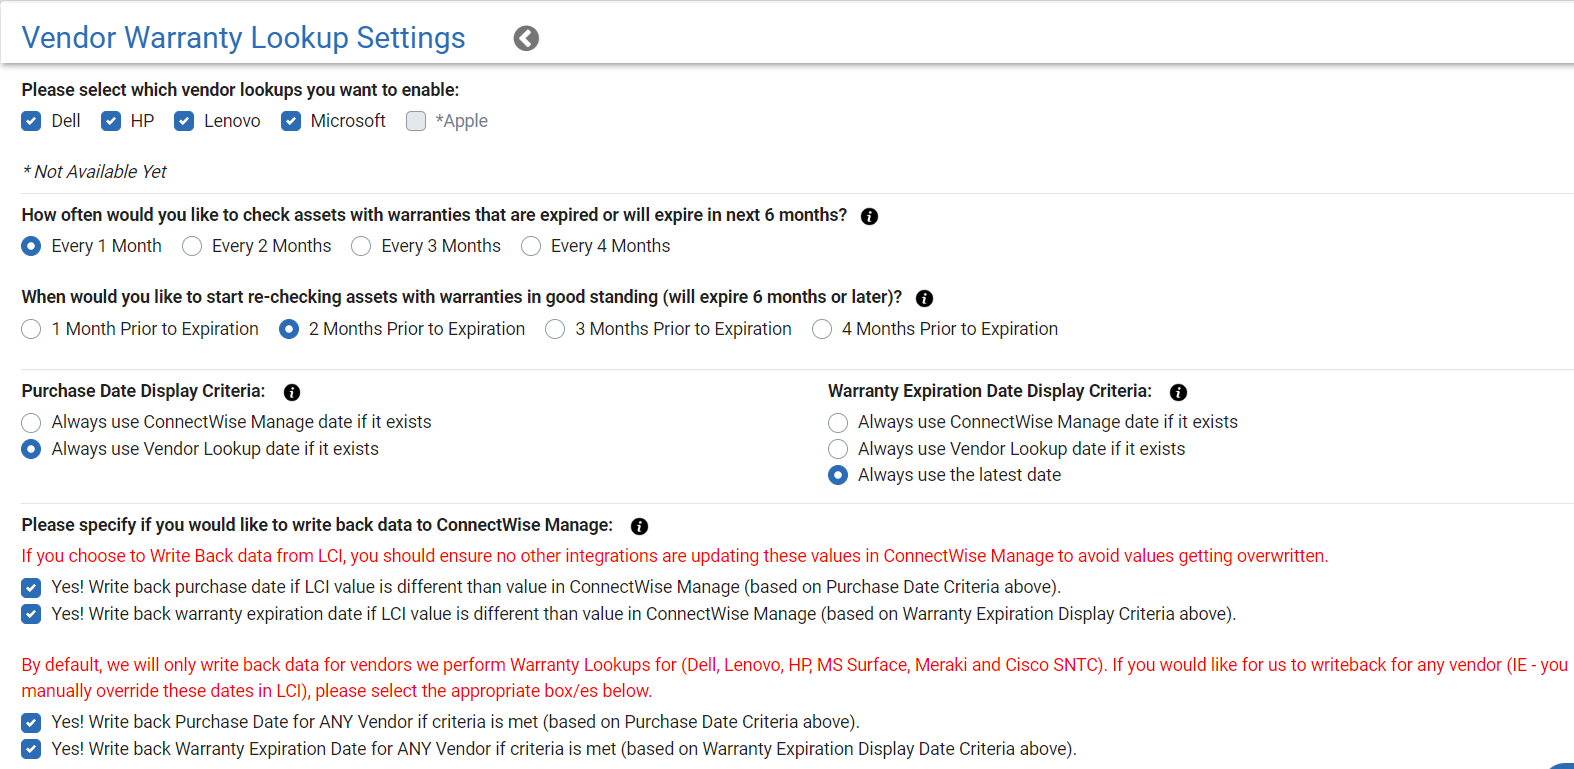
Task: Toggle the HP vendor lookup checkbox
Action: (x=111, y=121)
